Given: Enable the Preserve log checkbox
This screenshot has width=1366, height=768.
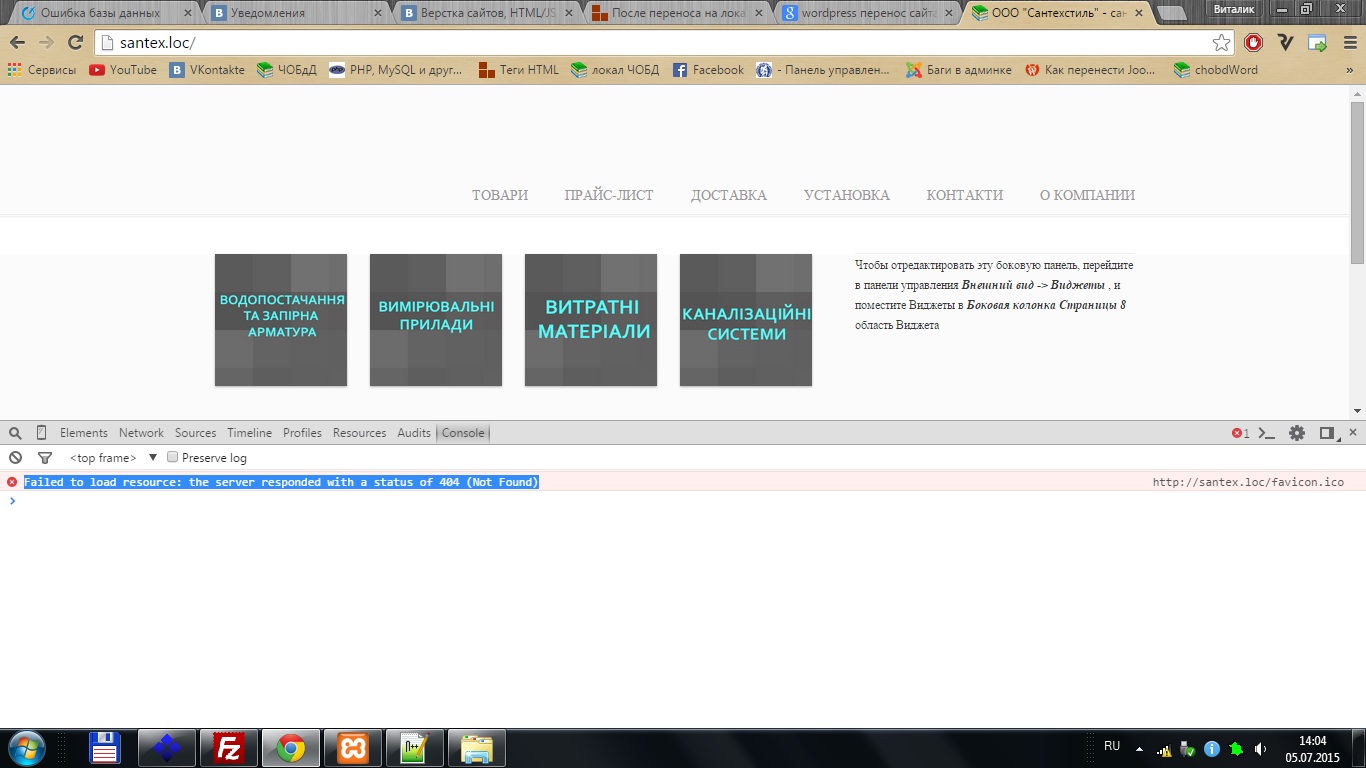Looking at the screenshot, I should [x=172, y=458].
